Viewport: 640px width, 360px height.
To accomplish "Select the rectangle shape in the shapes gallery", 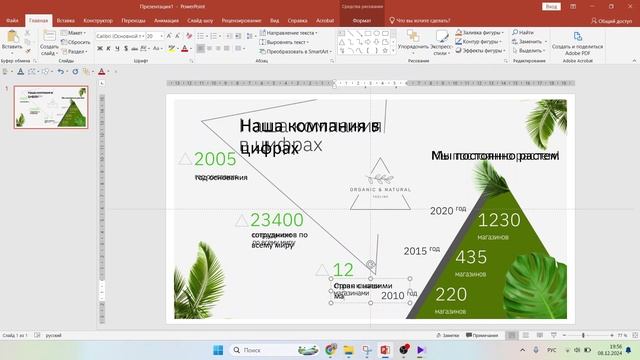I will pos(368,33).
